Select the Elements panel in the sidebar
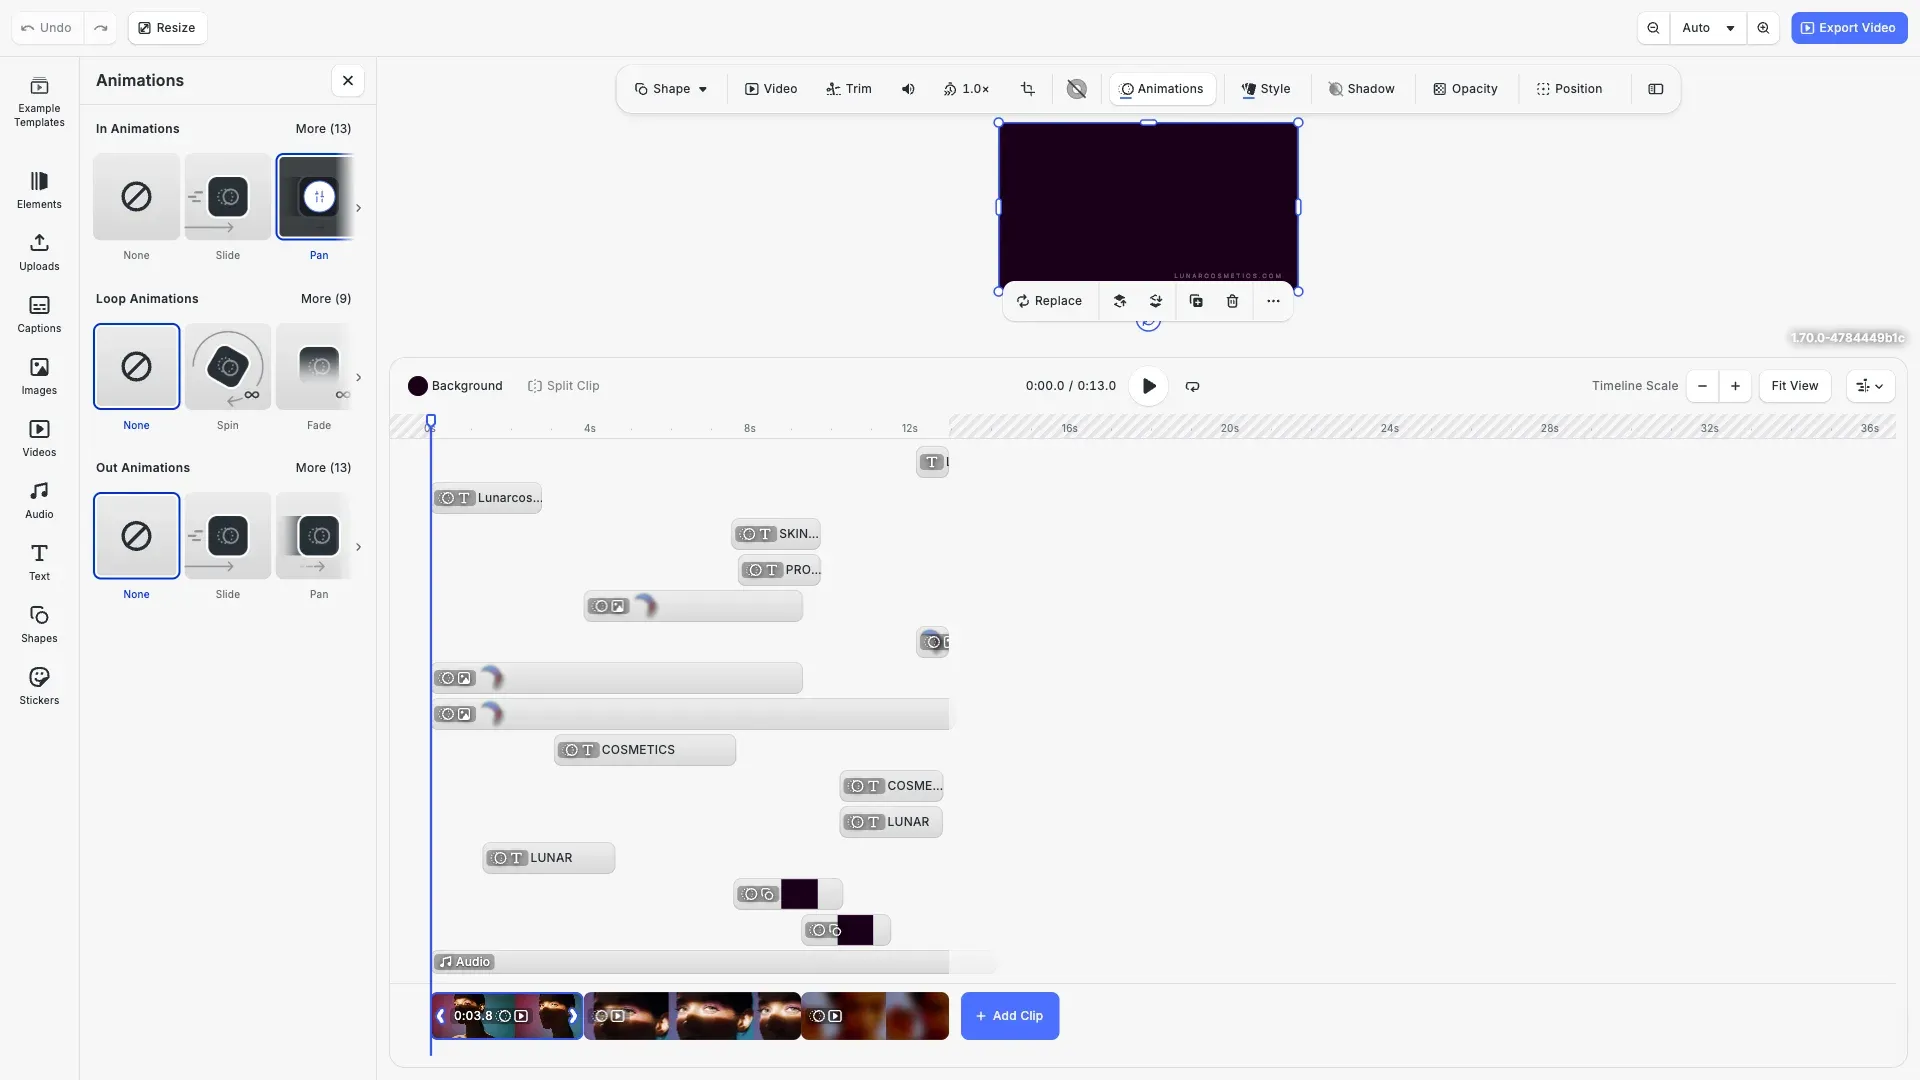The image size is (1920, 1080). [38, 190]
